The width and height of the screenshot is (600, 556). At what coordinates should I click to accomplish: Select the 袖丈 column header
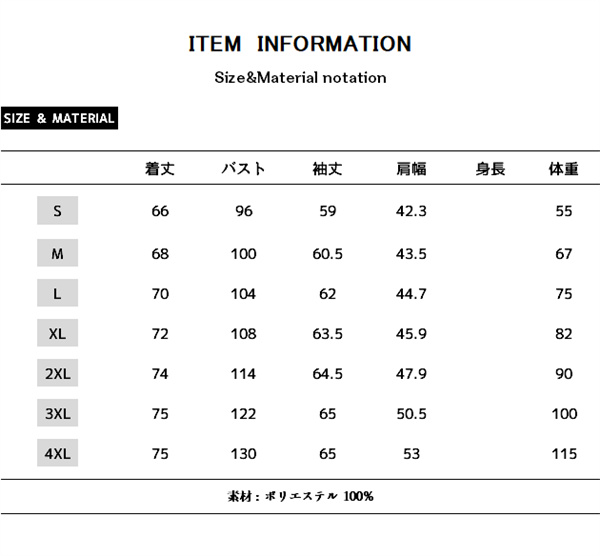coord(327,169)
